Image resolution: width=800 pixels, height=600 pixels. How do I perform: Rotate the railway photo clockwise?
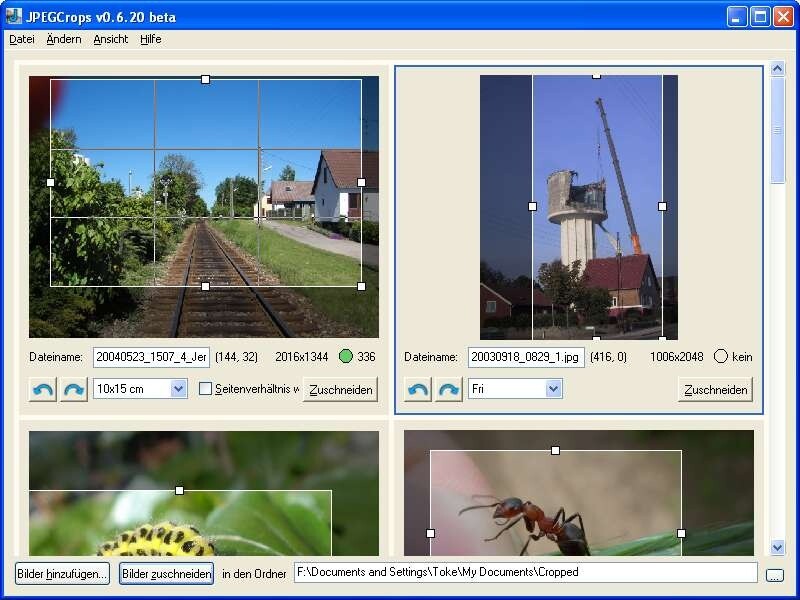pyautogui.click(x=74, y=389)
